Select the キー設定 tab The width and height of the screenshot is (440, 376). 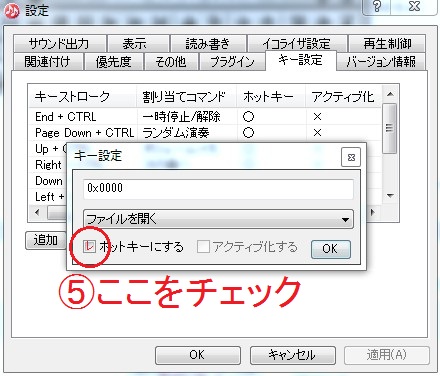point(301,60)
